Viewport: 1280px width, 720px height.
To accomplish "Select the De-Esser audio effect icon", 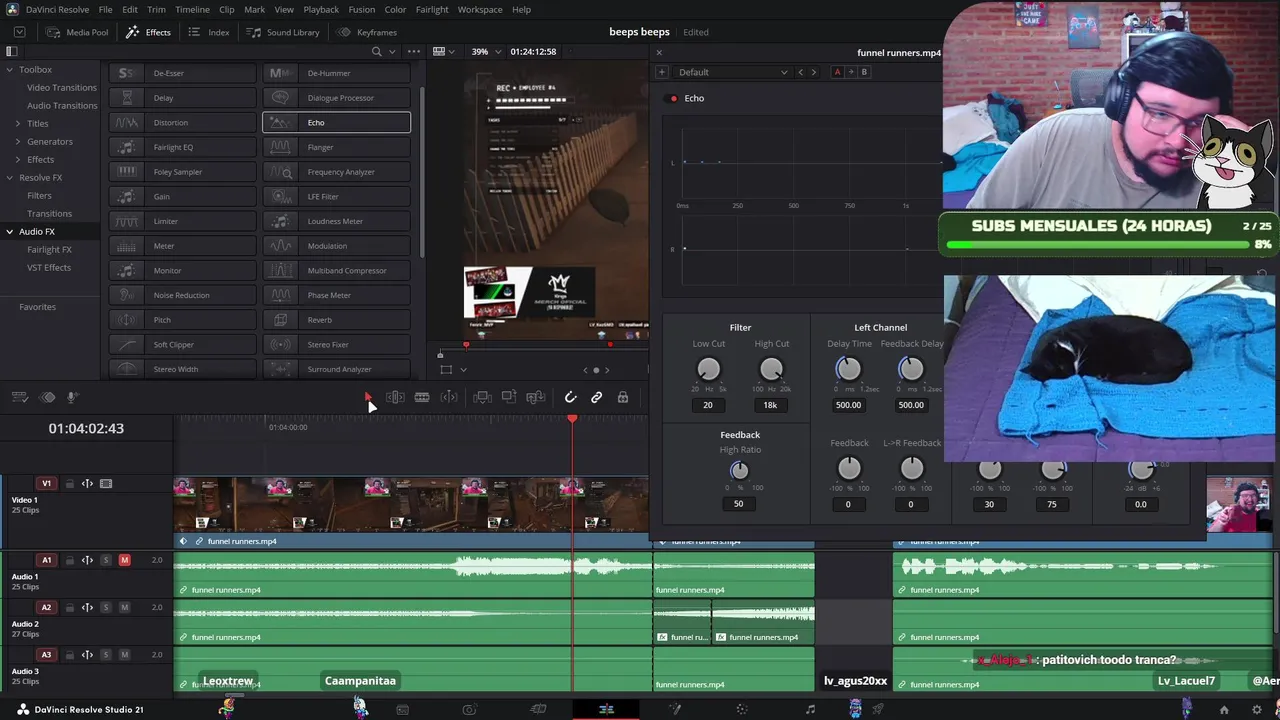I will pyautogui.click(x=126, y=73).
